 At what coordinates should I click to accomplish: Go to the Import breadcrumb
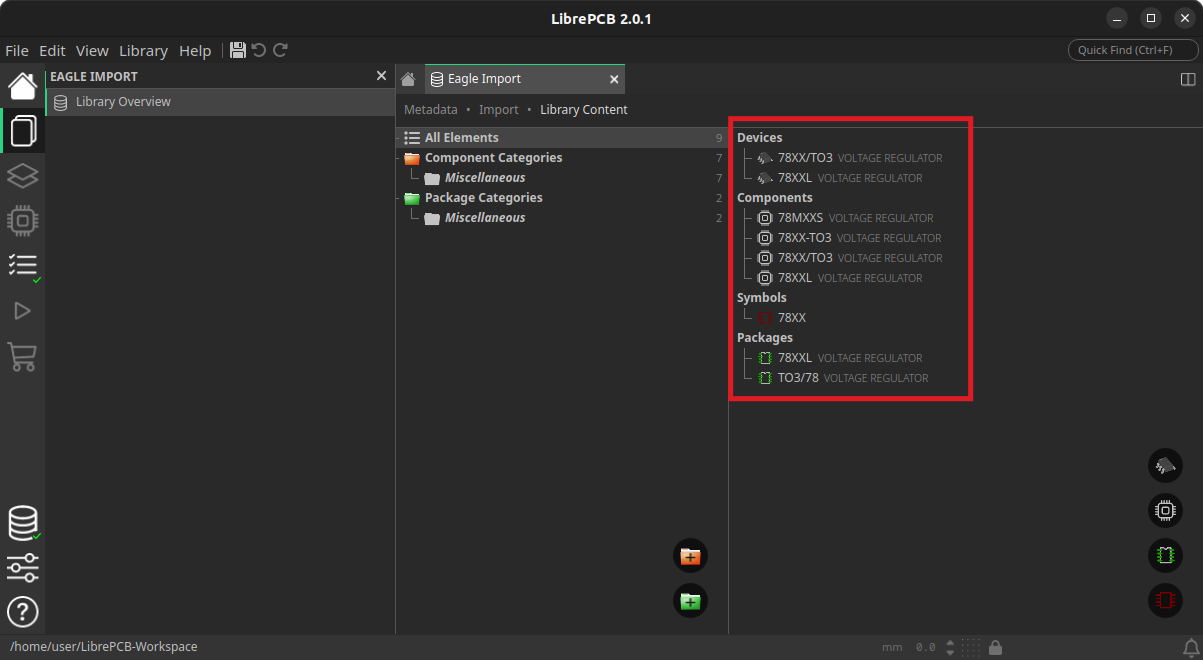[499, 110]
